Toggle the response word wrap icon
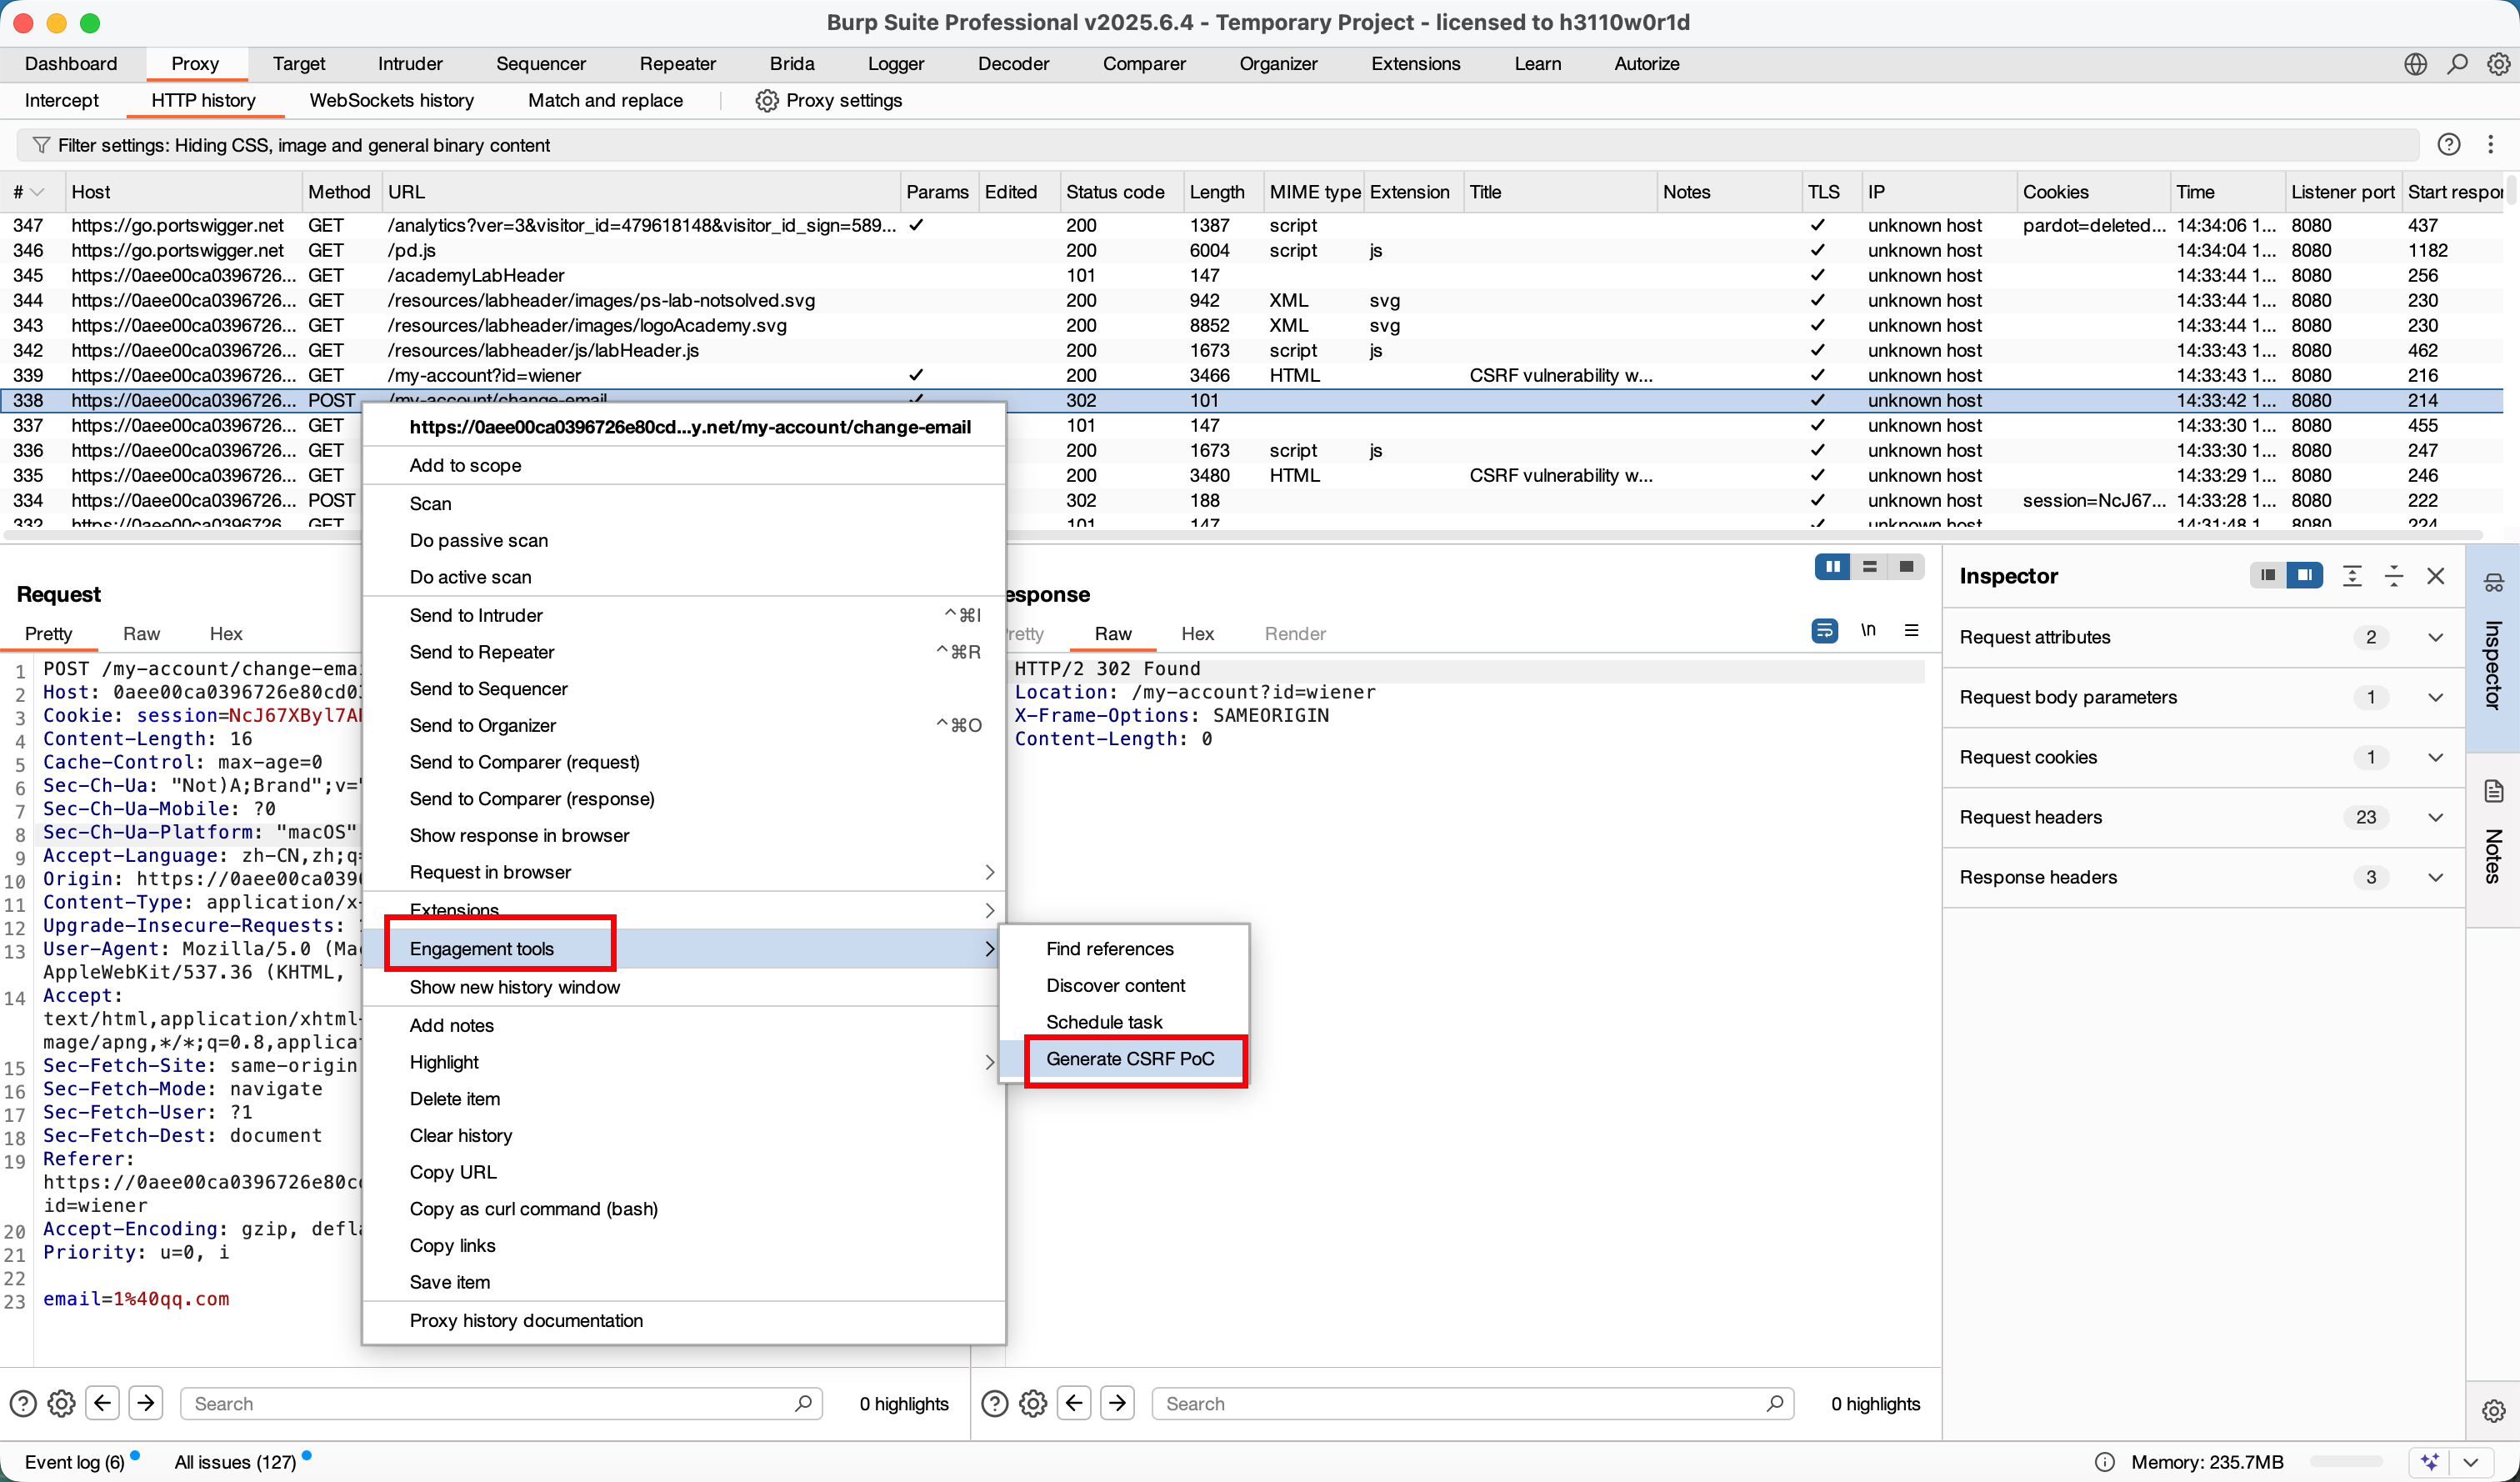The image size is (2520, 1482). point(1824,631)
